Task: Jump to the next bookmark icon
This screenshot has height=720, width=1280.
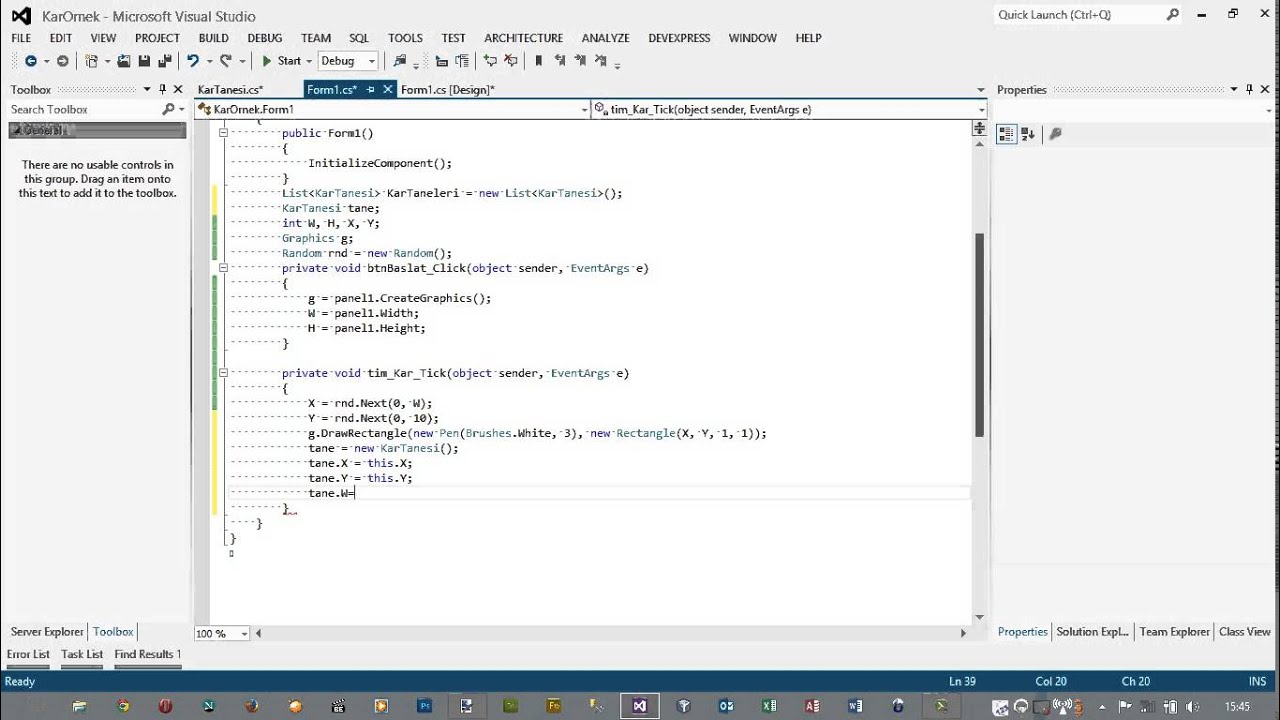Action: [x=580, y=61]
